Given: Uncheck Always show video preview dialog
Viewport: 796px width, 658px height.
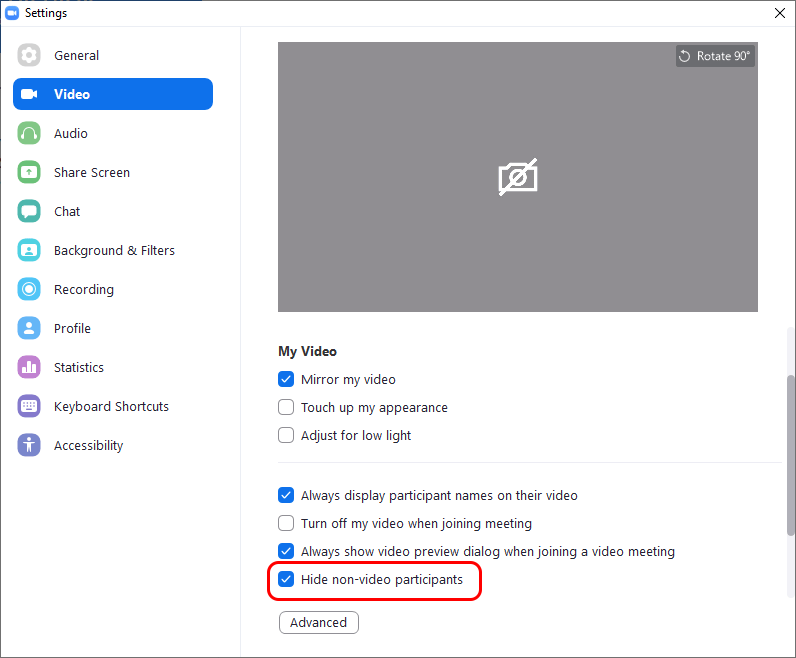Looking at the screenshot, I should [286, 551].
